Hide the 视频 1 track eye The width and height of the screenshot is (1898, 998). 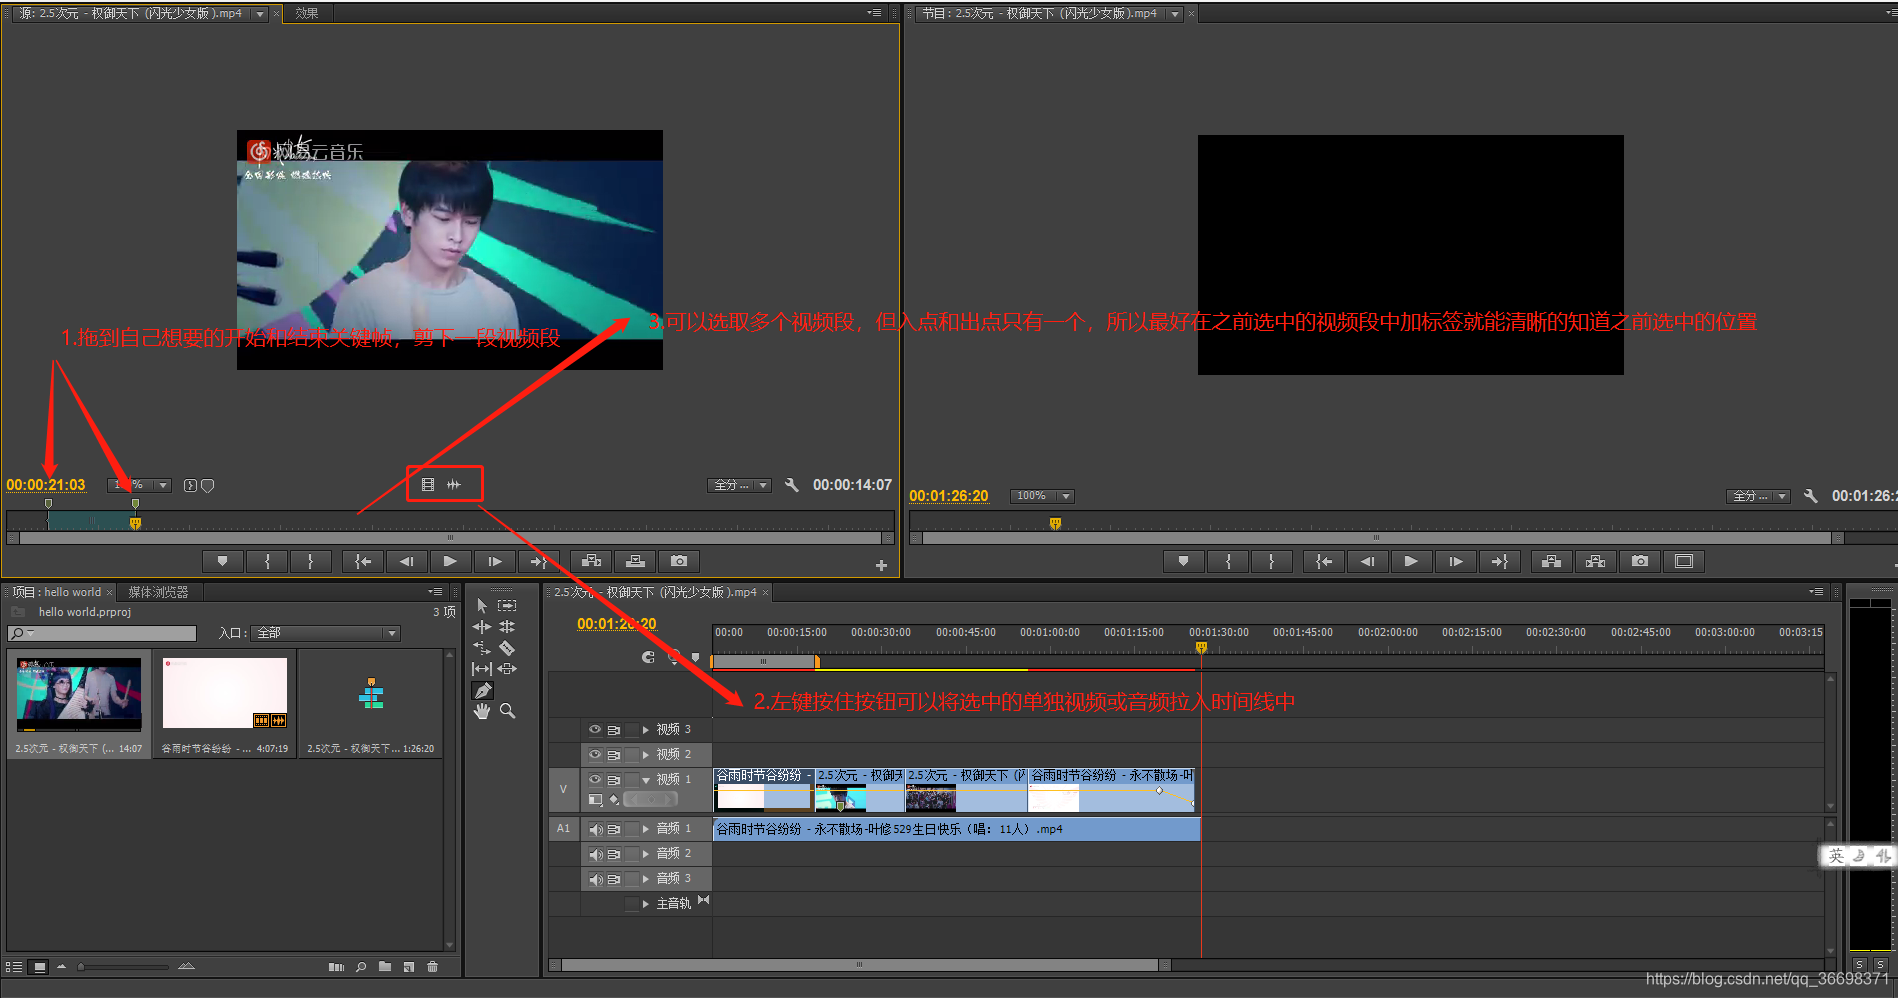(x=595, y=779)
